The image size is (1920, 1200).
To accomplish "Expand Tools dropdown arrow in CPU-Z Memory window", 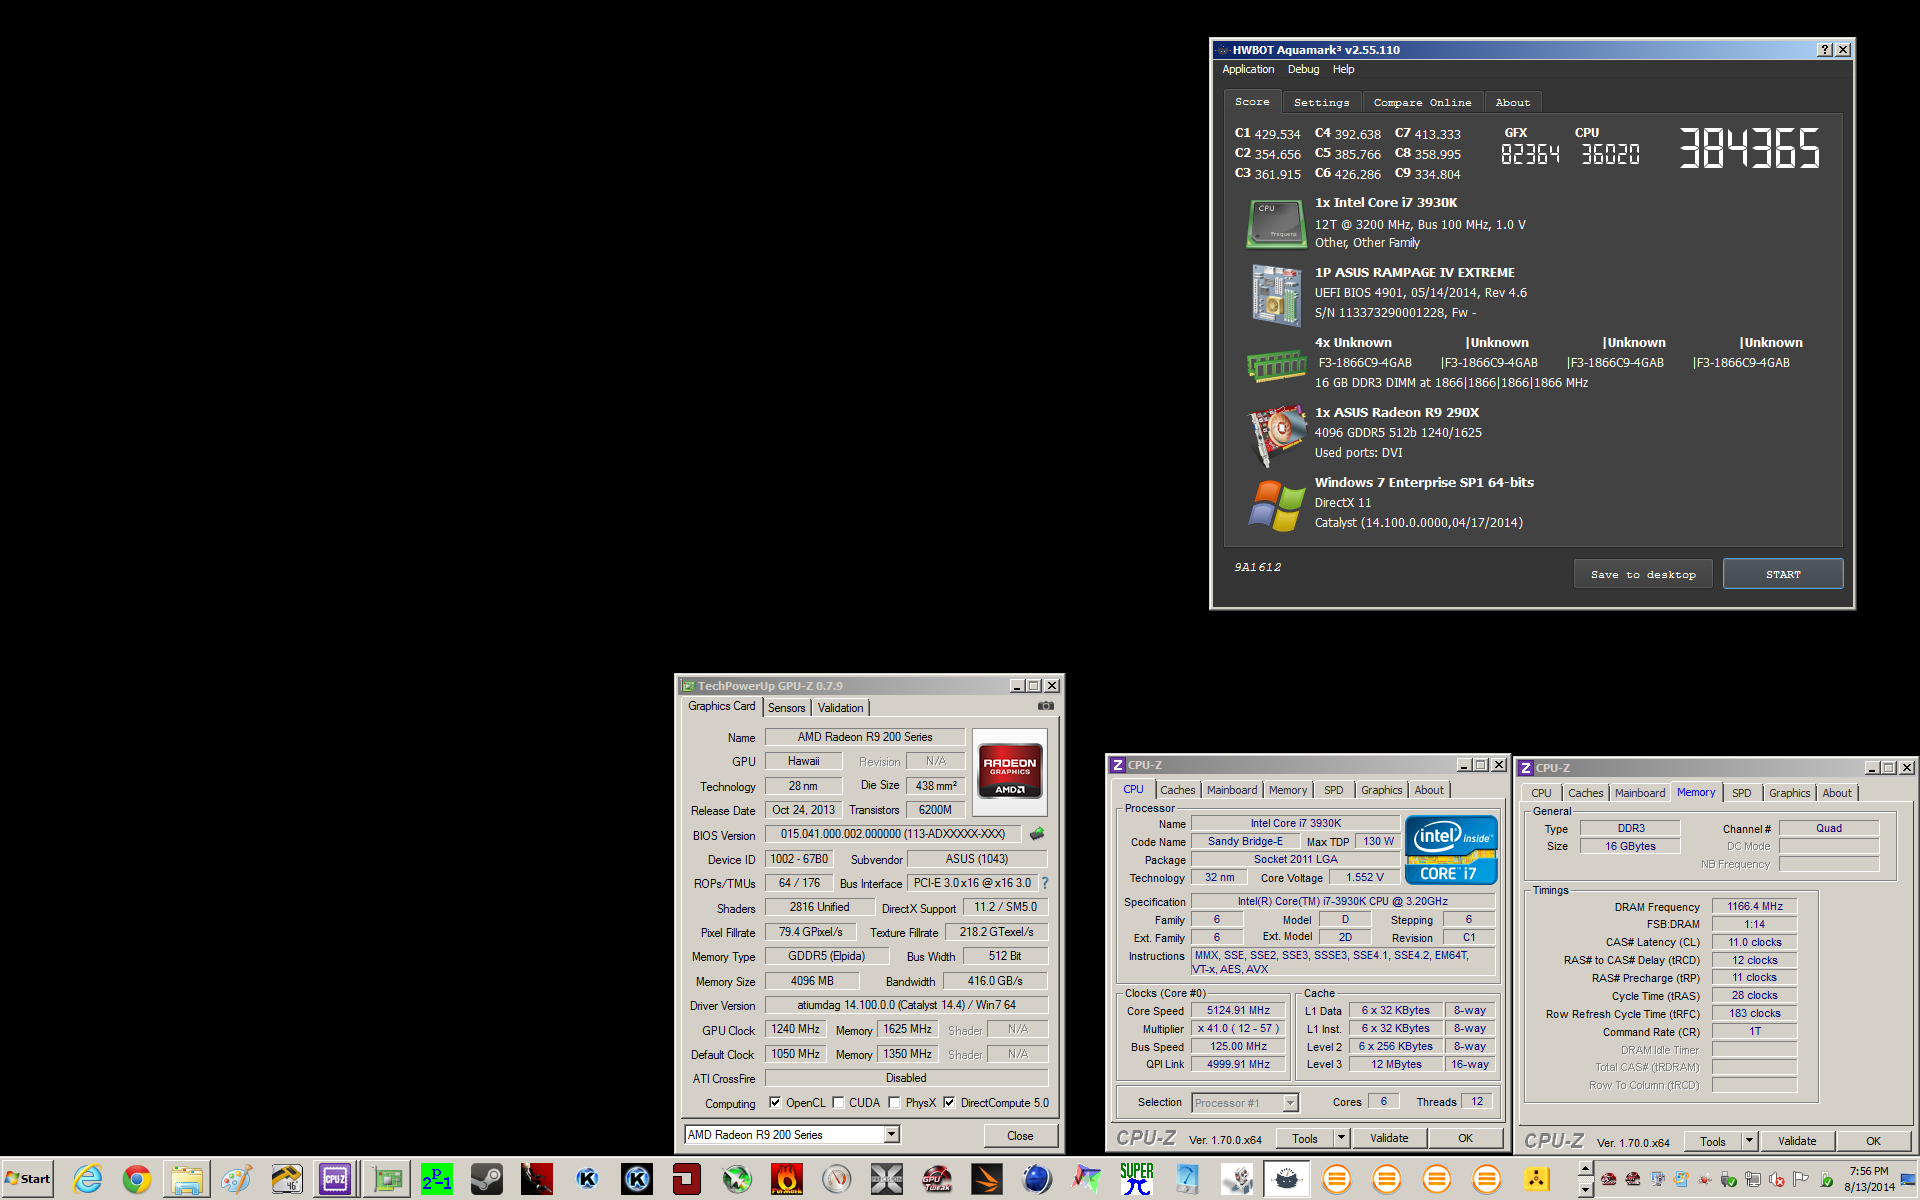I will coord(1749,1141).
